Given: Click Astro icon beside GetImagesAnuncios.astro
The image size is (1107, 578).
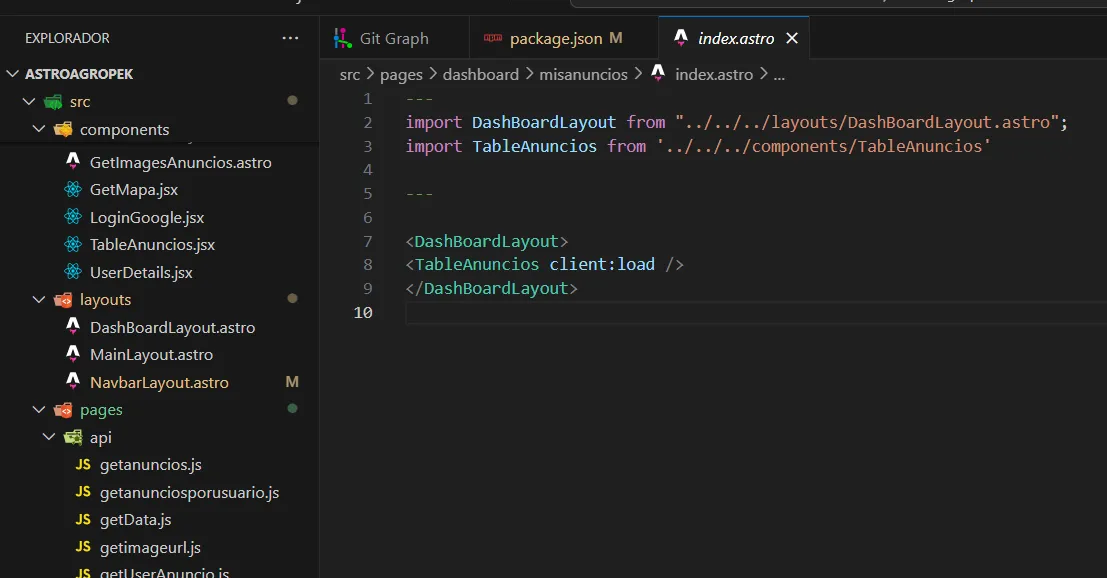Looking at the screenshot, I should click(x=73, y=162).
